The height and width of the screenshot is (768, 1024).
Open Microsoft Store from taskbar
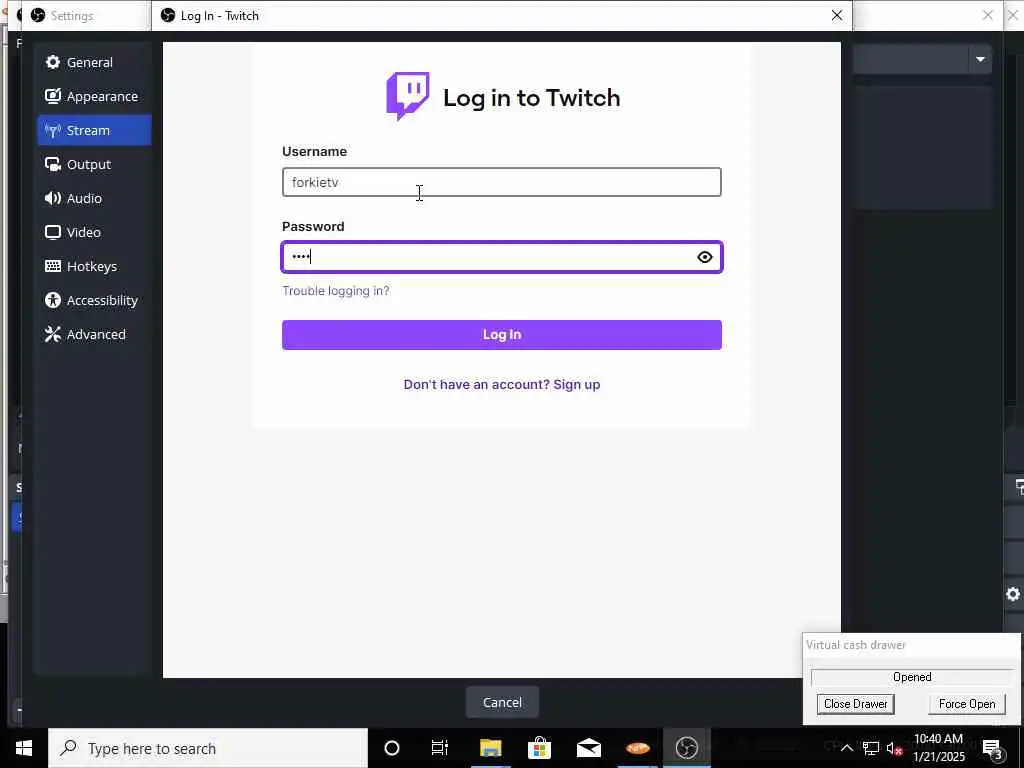539,748
